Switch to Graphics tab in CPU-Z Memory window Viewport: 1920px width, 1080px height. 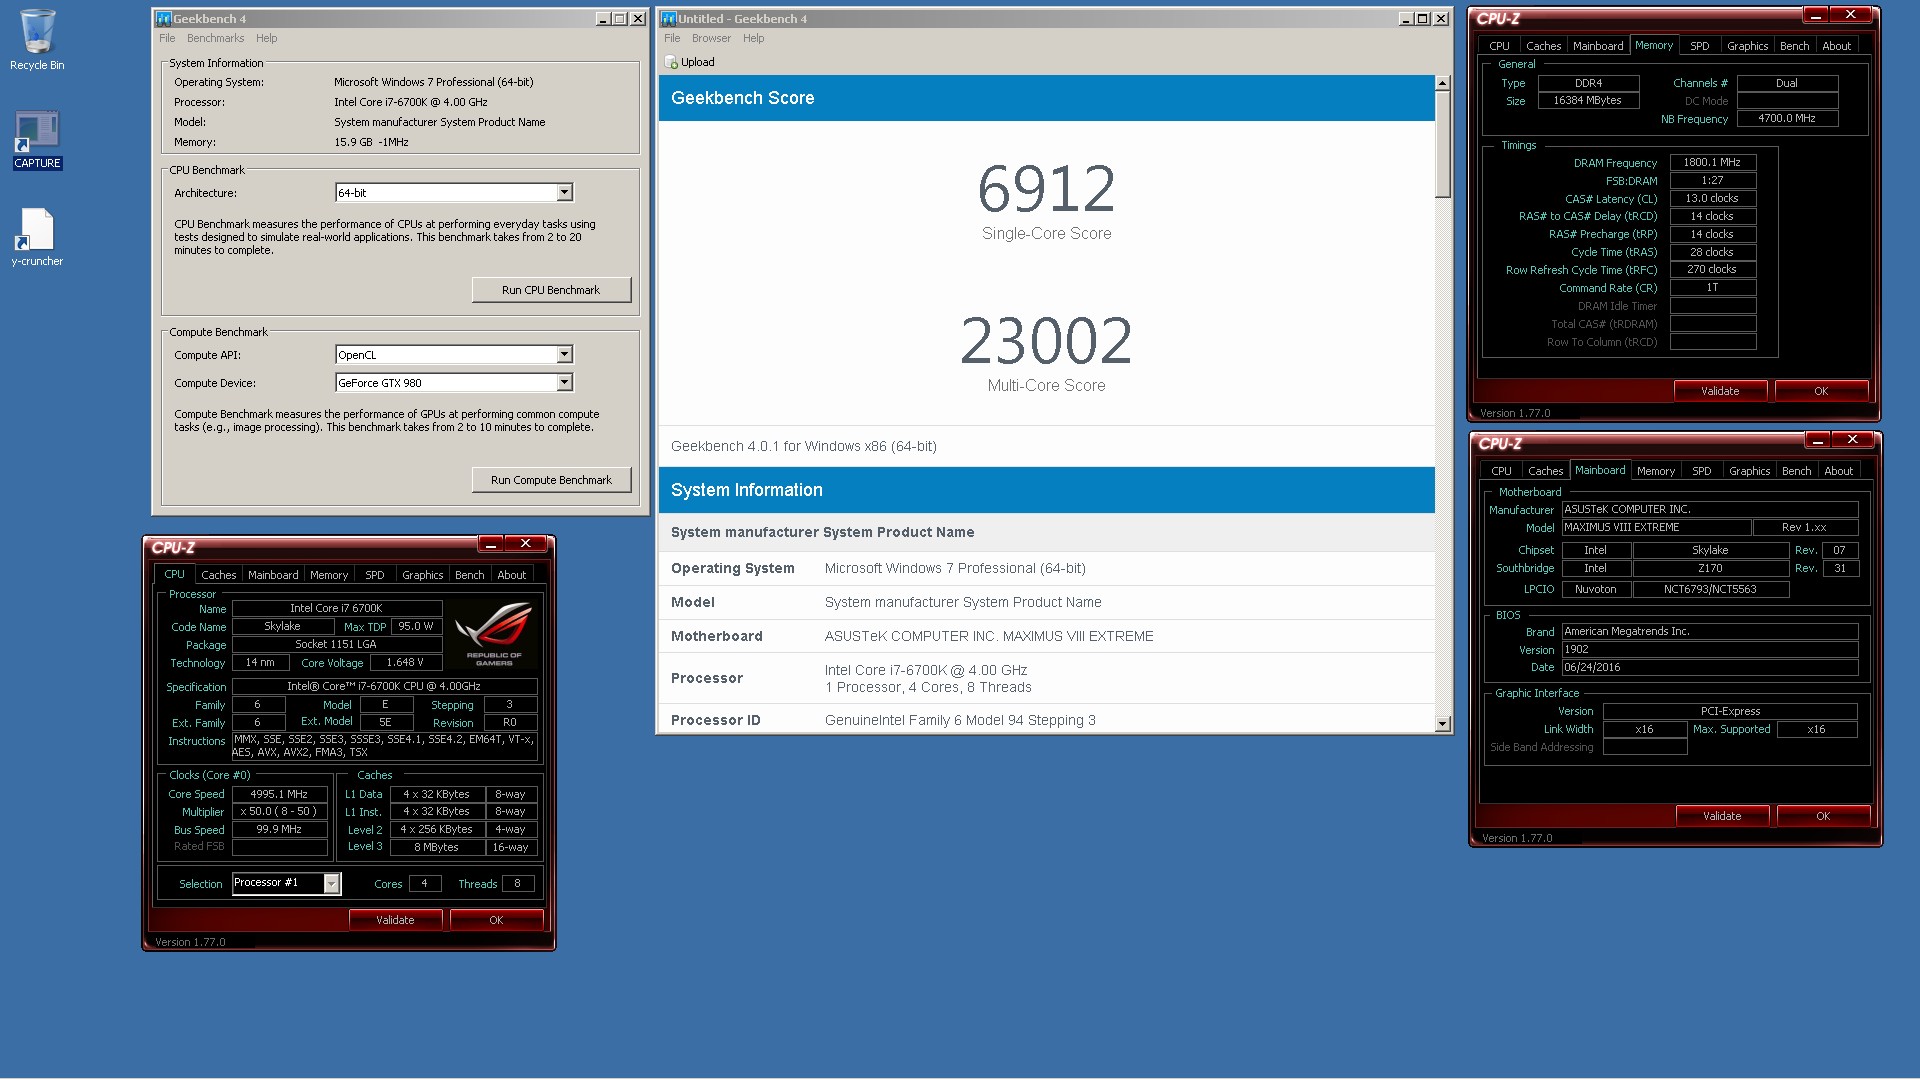pos(1747,46)
